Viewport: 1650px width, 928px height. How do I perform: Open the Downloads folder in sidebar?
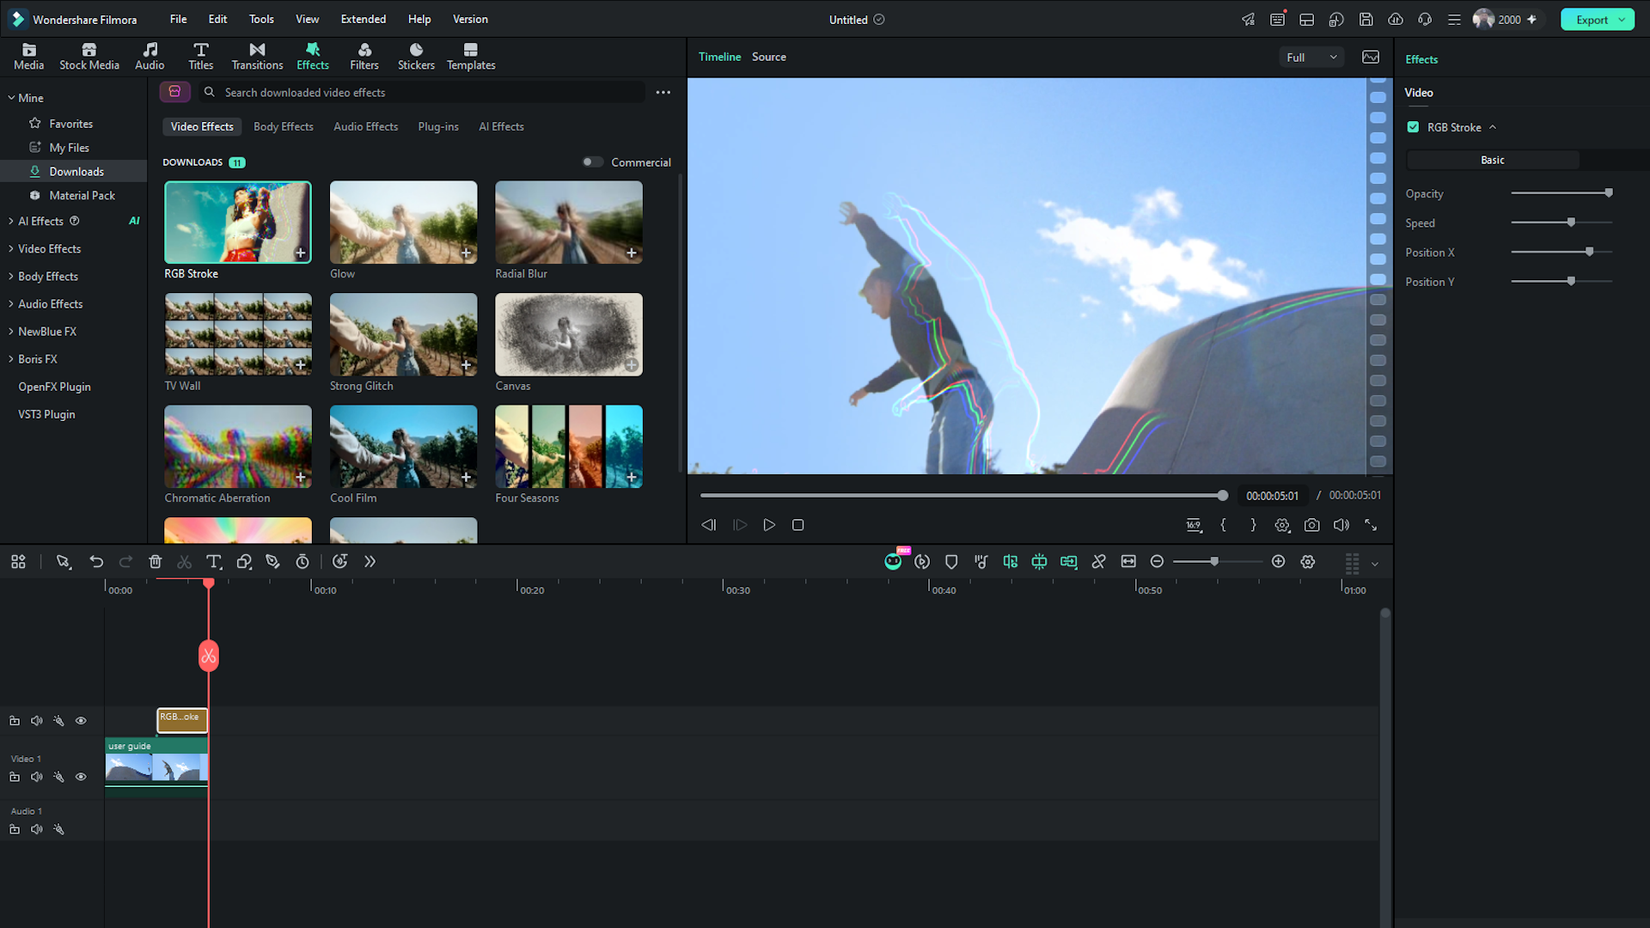tap(76, 172)
